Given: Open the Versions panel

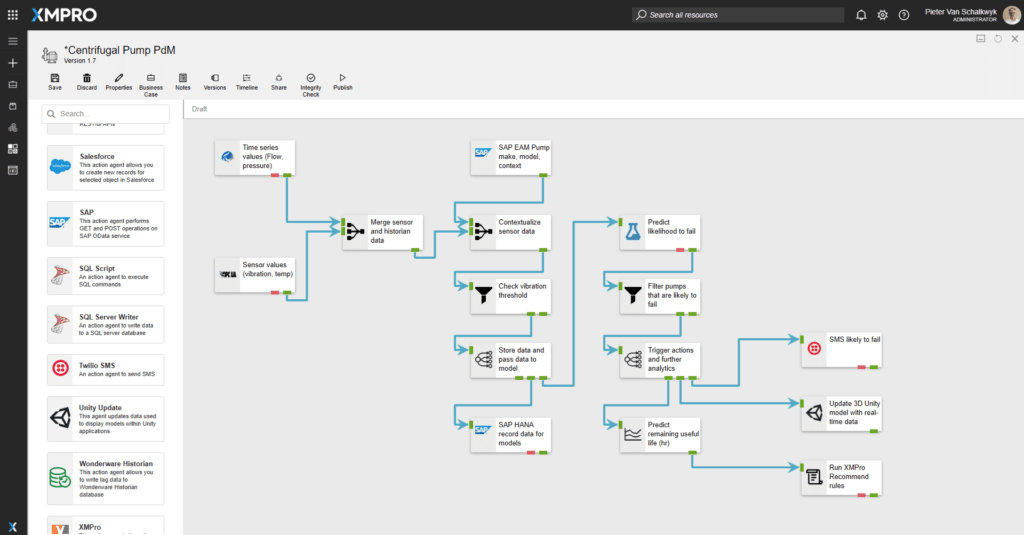Looking at the screenshot, I should [x=214, y=78].
